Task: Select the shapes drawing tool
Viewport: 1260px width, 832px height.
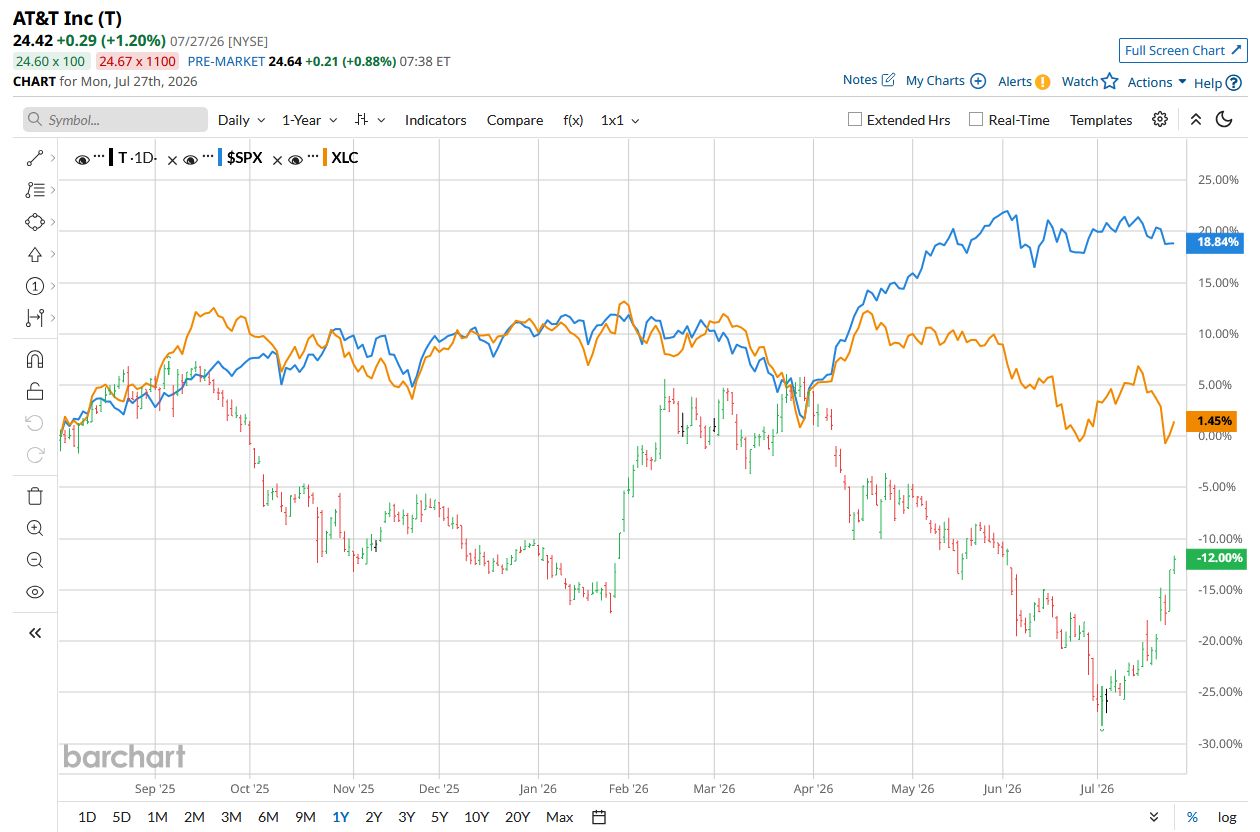Action: tap(35, 222)
